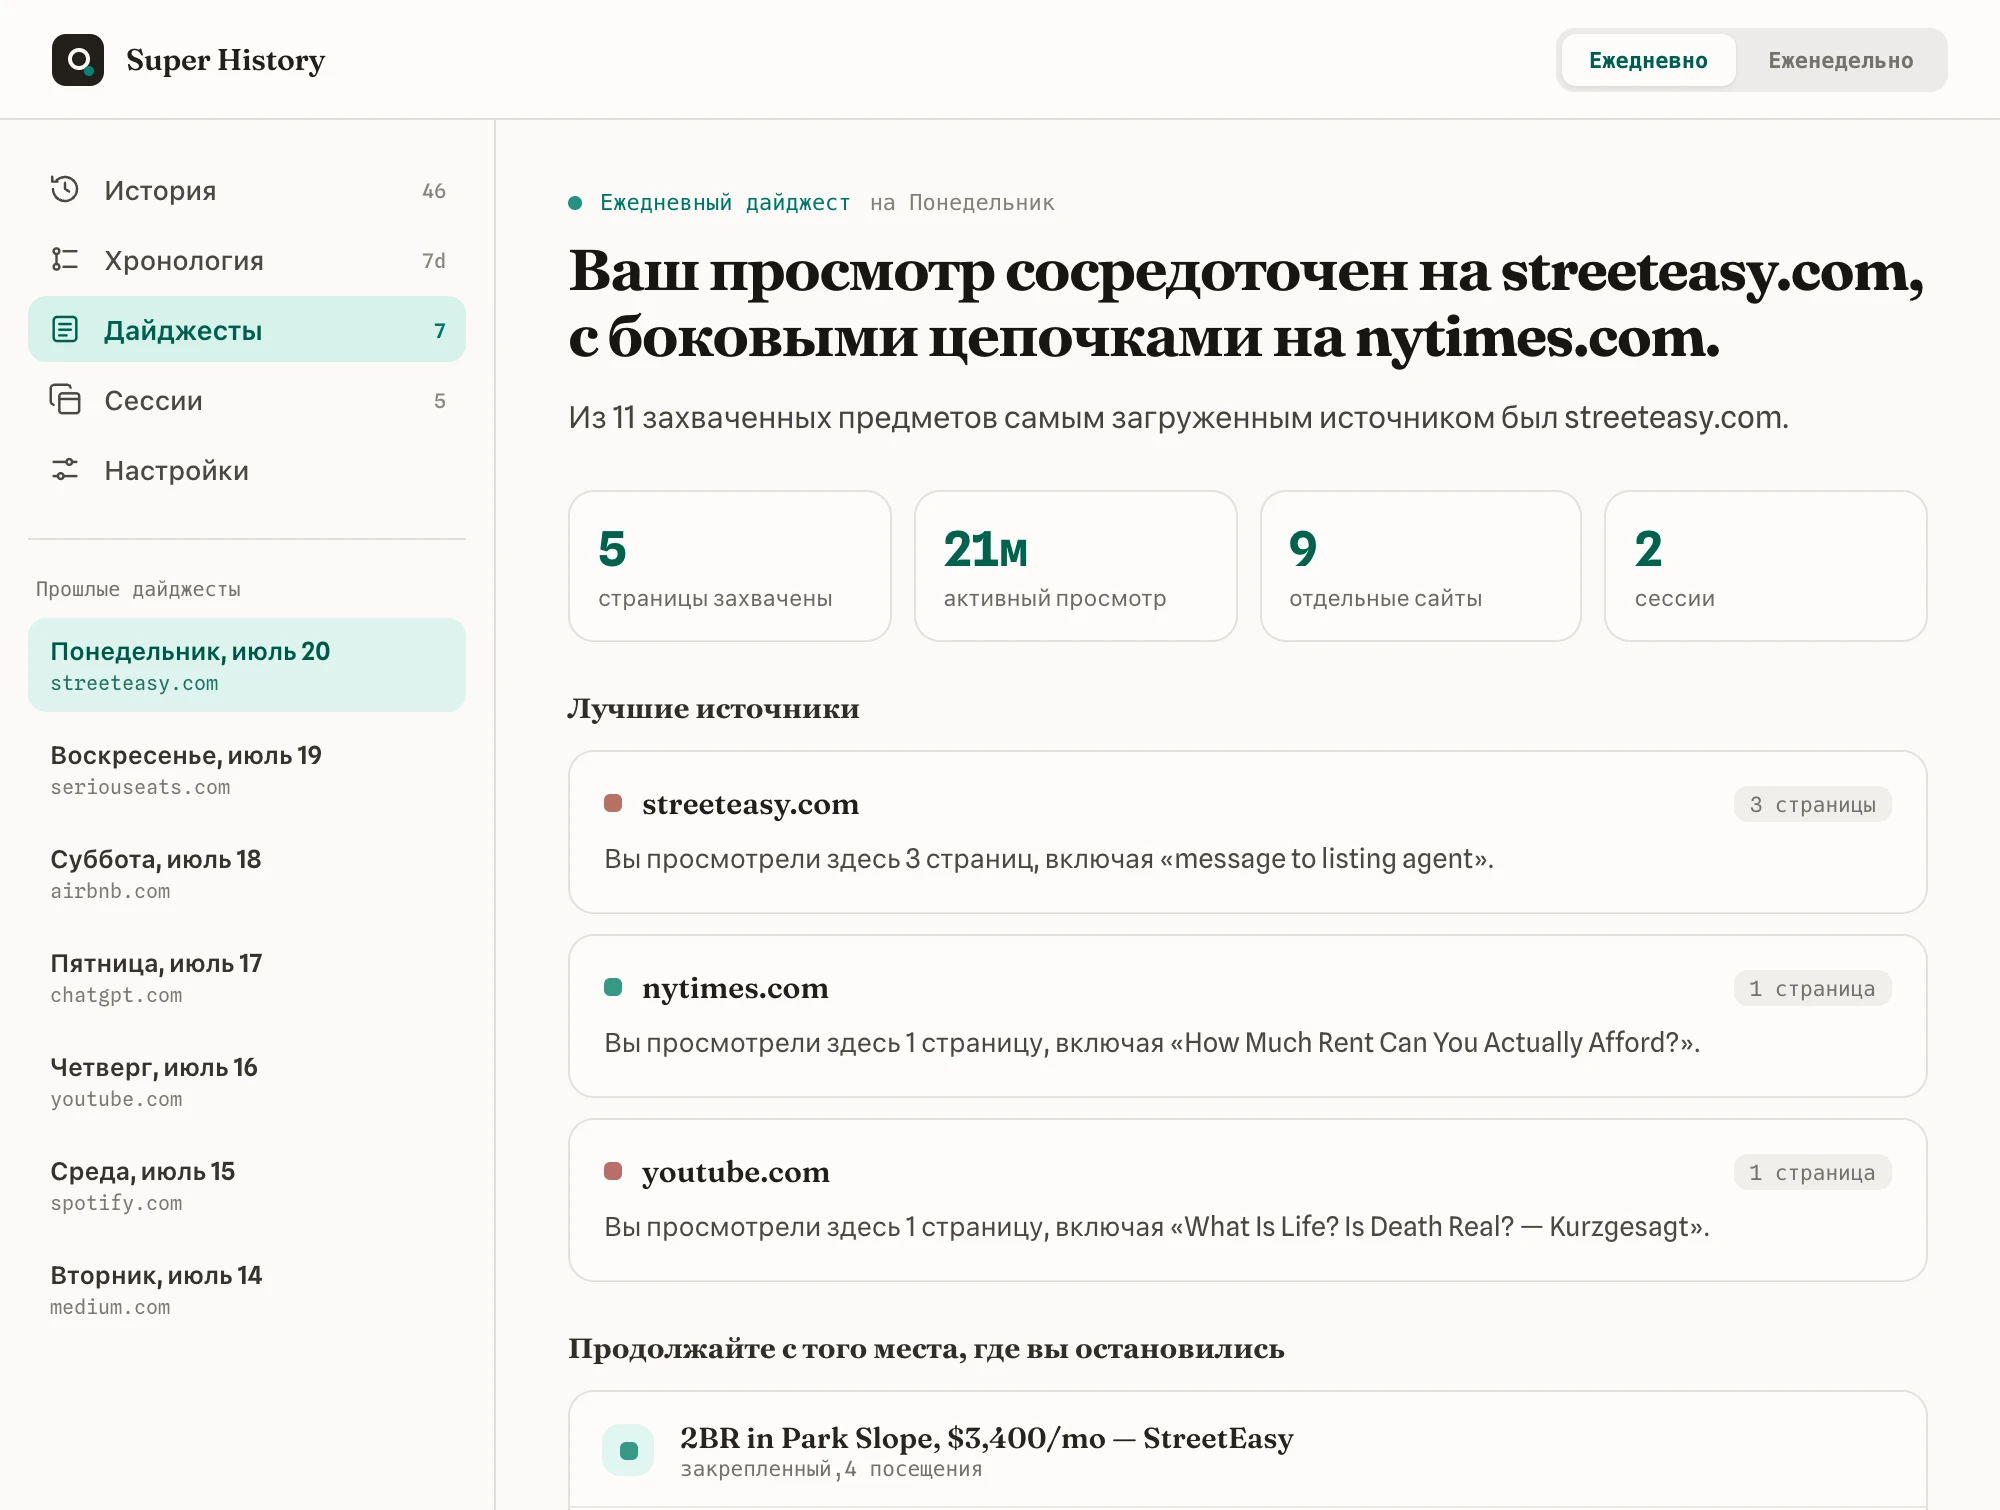The image size is (2000, 1510).
Task: Open the Пятница, июль 17 digest
Action: coord(247,977)
